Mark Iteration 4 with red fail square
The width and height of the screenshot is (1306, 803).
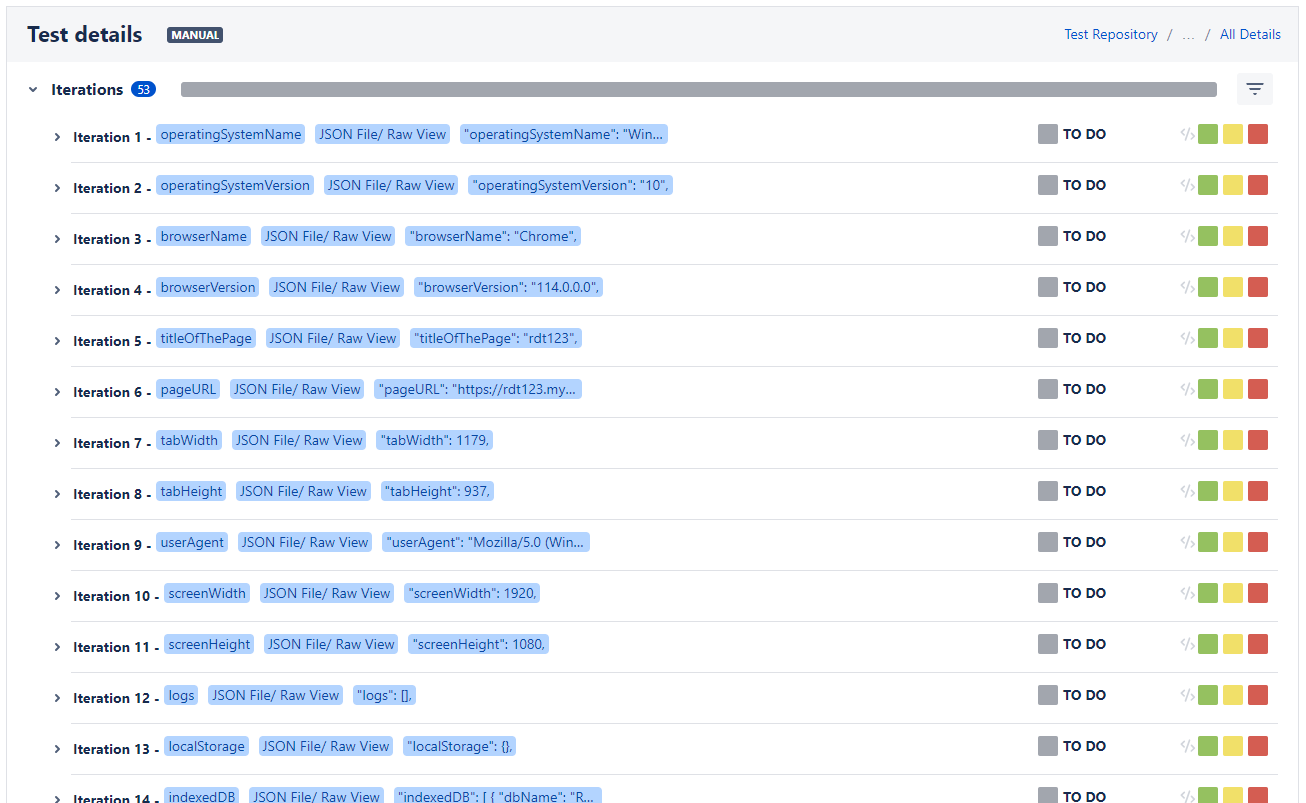pyautogui.click(x=1257, y=287)
